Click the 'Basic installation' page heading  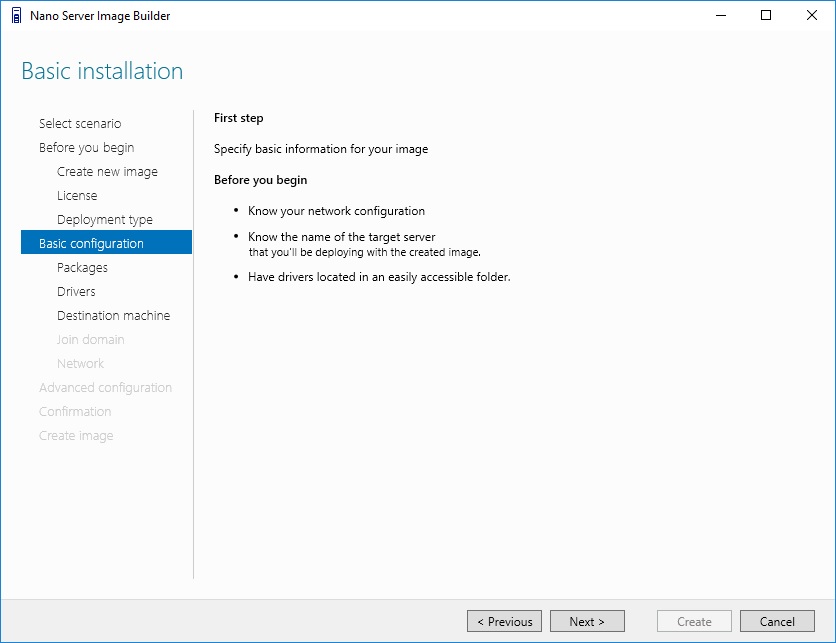(102, 71)
